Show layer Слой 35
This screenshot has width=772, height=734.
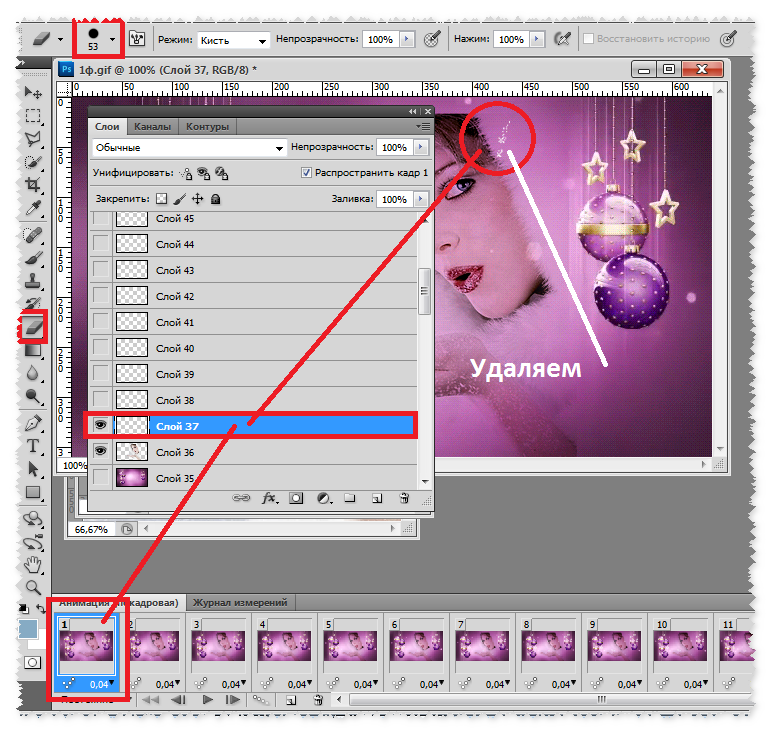(100, 477)
